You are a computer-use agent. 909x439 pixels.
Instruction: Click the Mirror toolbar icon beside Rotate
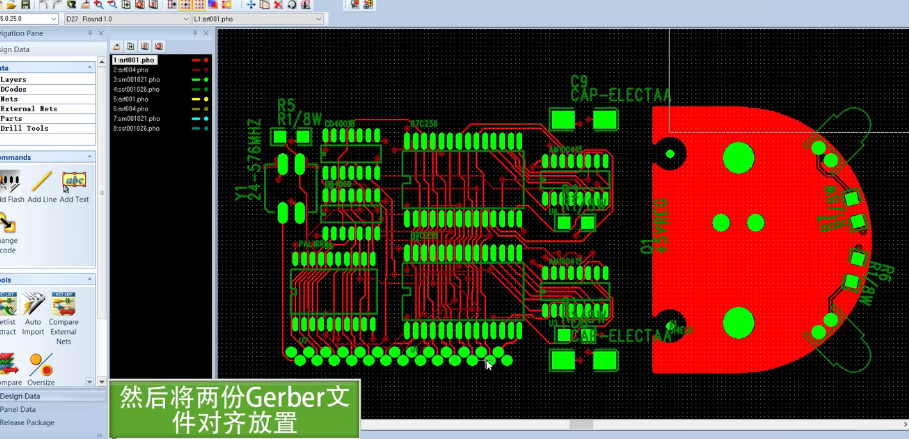click(305, 4)
